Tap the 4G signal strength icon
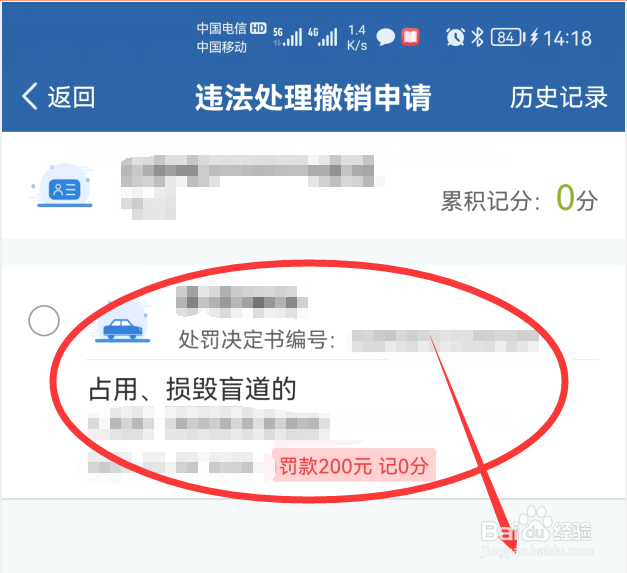 323,37
